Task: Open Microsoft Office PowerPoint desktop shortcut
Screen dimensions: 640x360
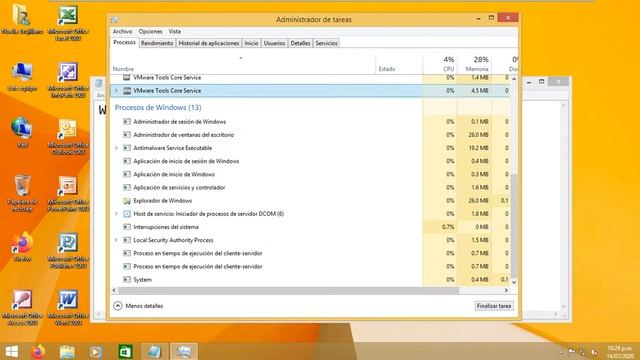Action: coord(68,194)
